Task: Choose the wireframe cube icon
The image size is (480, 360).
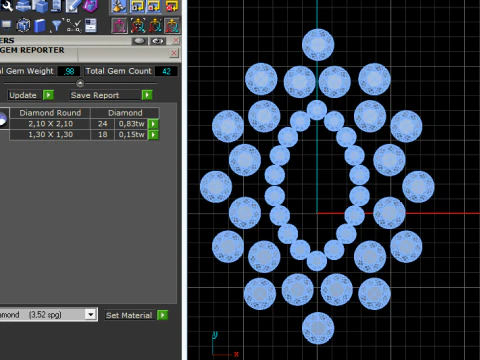Action: pos(23,25)
